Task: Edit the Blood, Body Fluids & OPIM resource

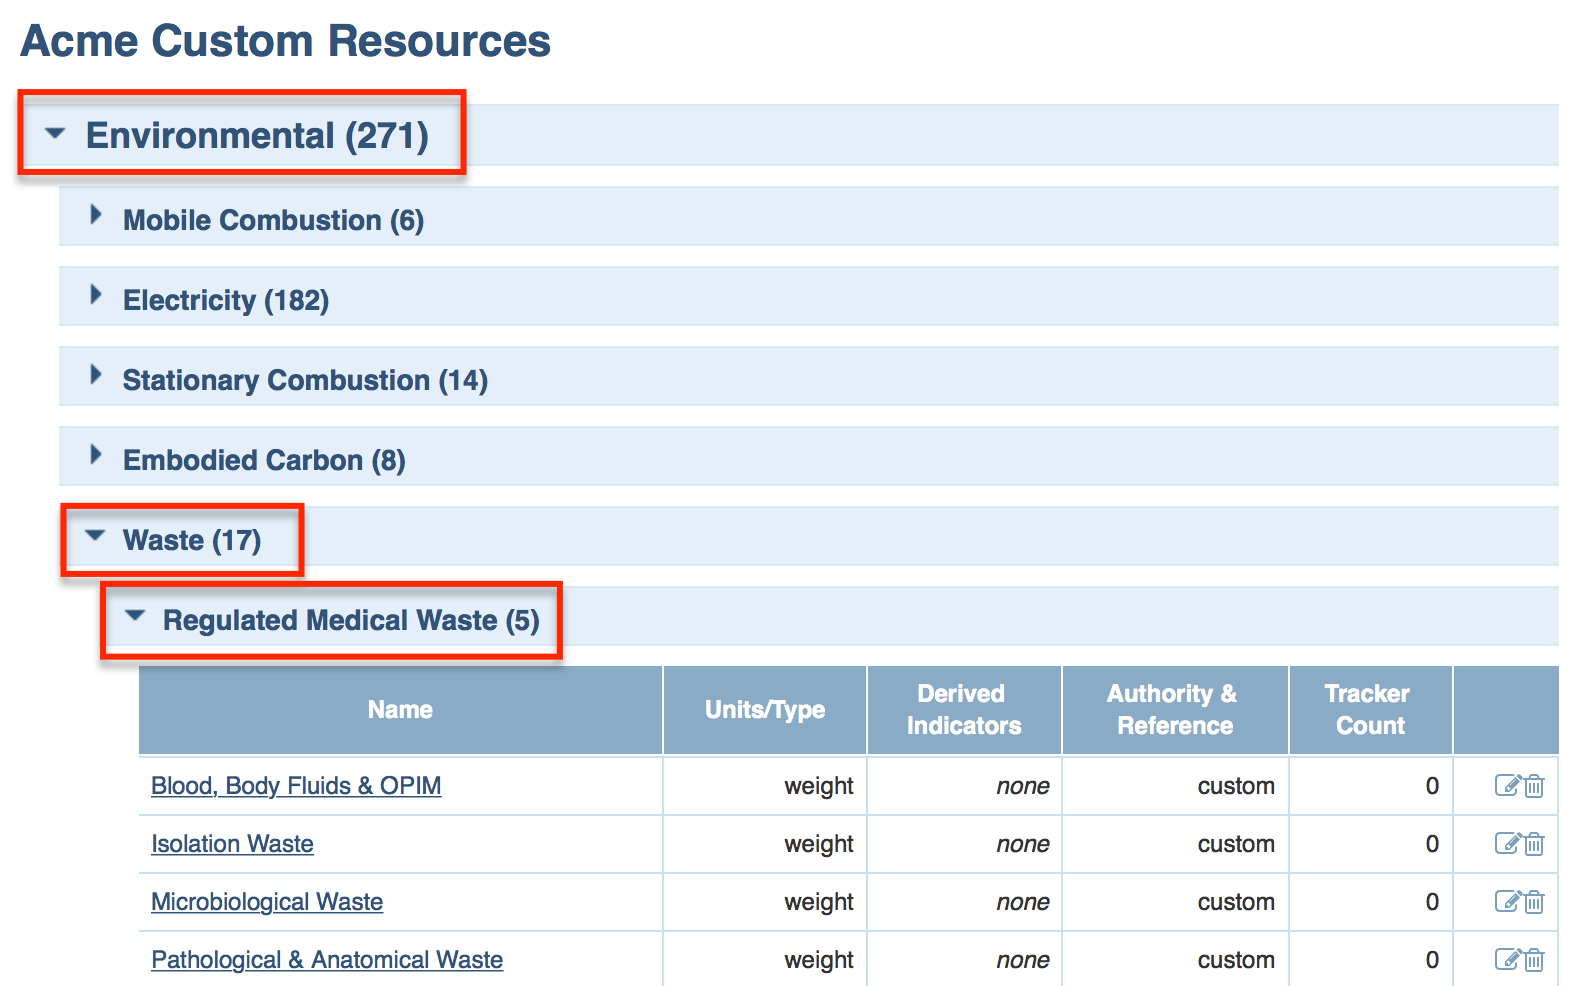Action: (x=1508, y=785)
